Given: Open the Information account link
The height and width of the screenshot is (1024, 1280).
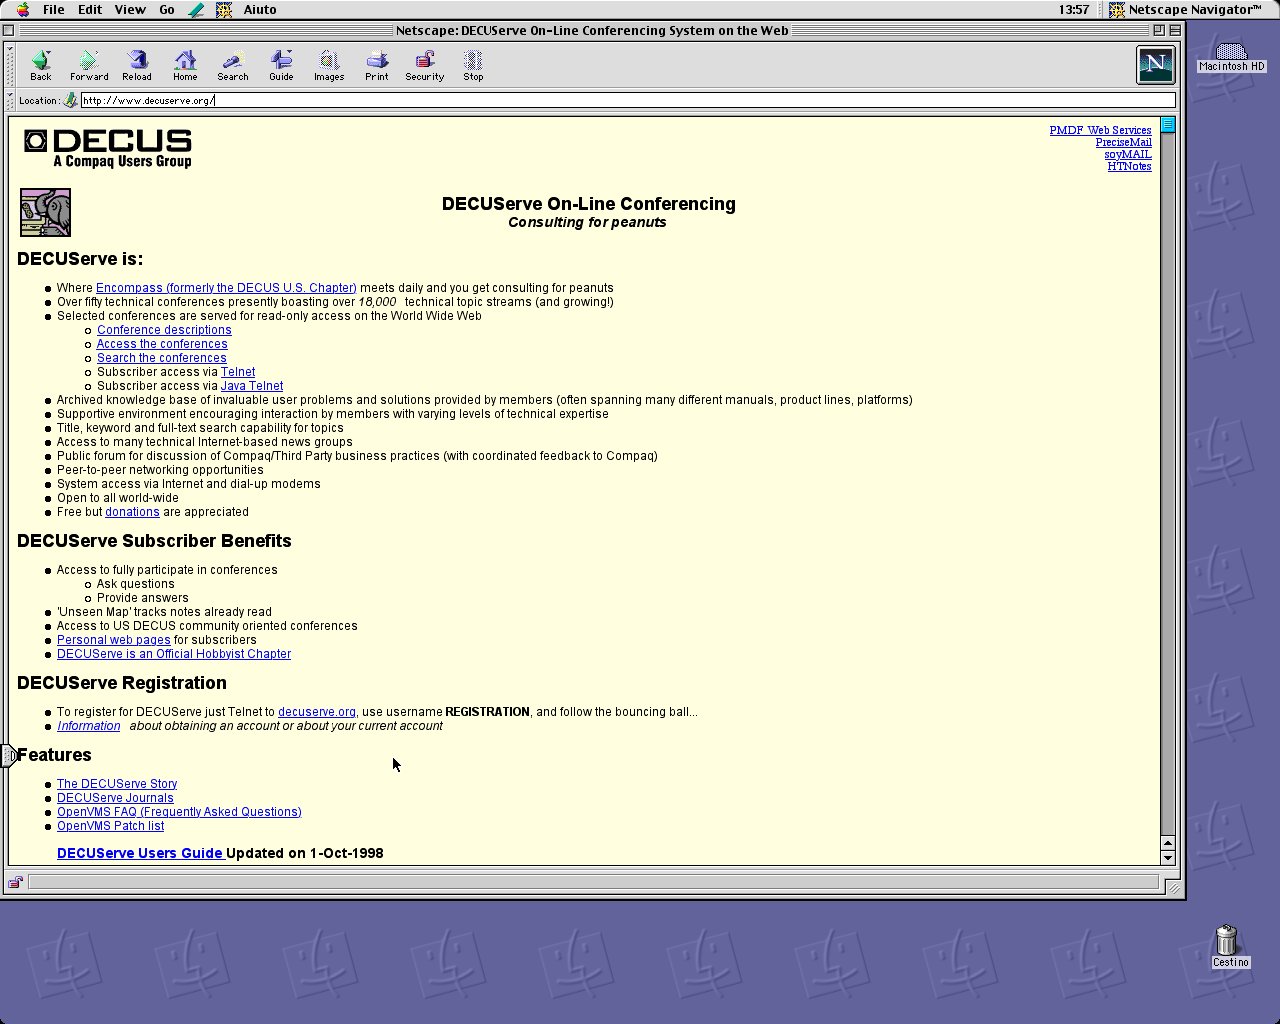Looking at the screenshot, I should [89, 726].
